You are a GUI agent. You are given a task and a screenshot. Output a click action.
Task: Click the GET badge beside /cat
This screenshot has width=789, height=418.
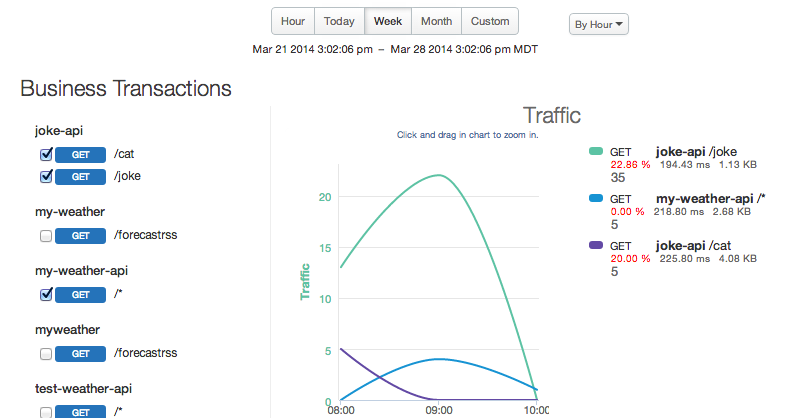click(80, 155)
